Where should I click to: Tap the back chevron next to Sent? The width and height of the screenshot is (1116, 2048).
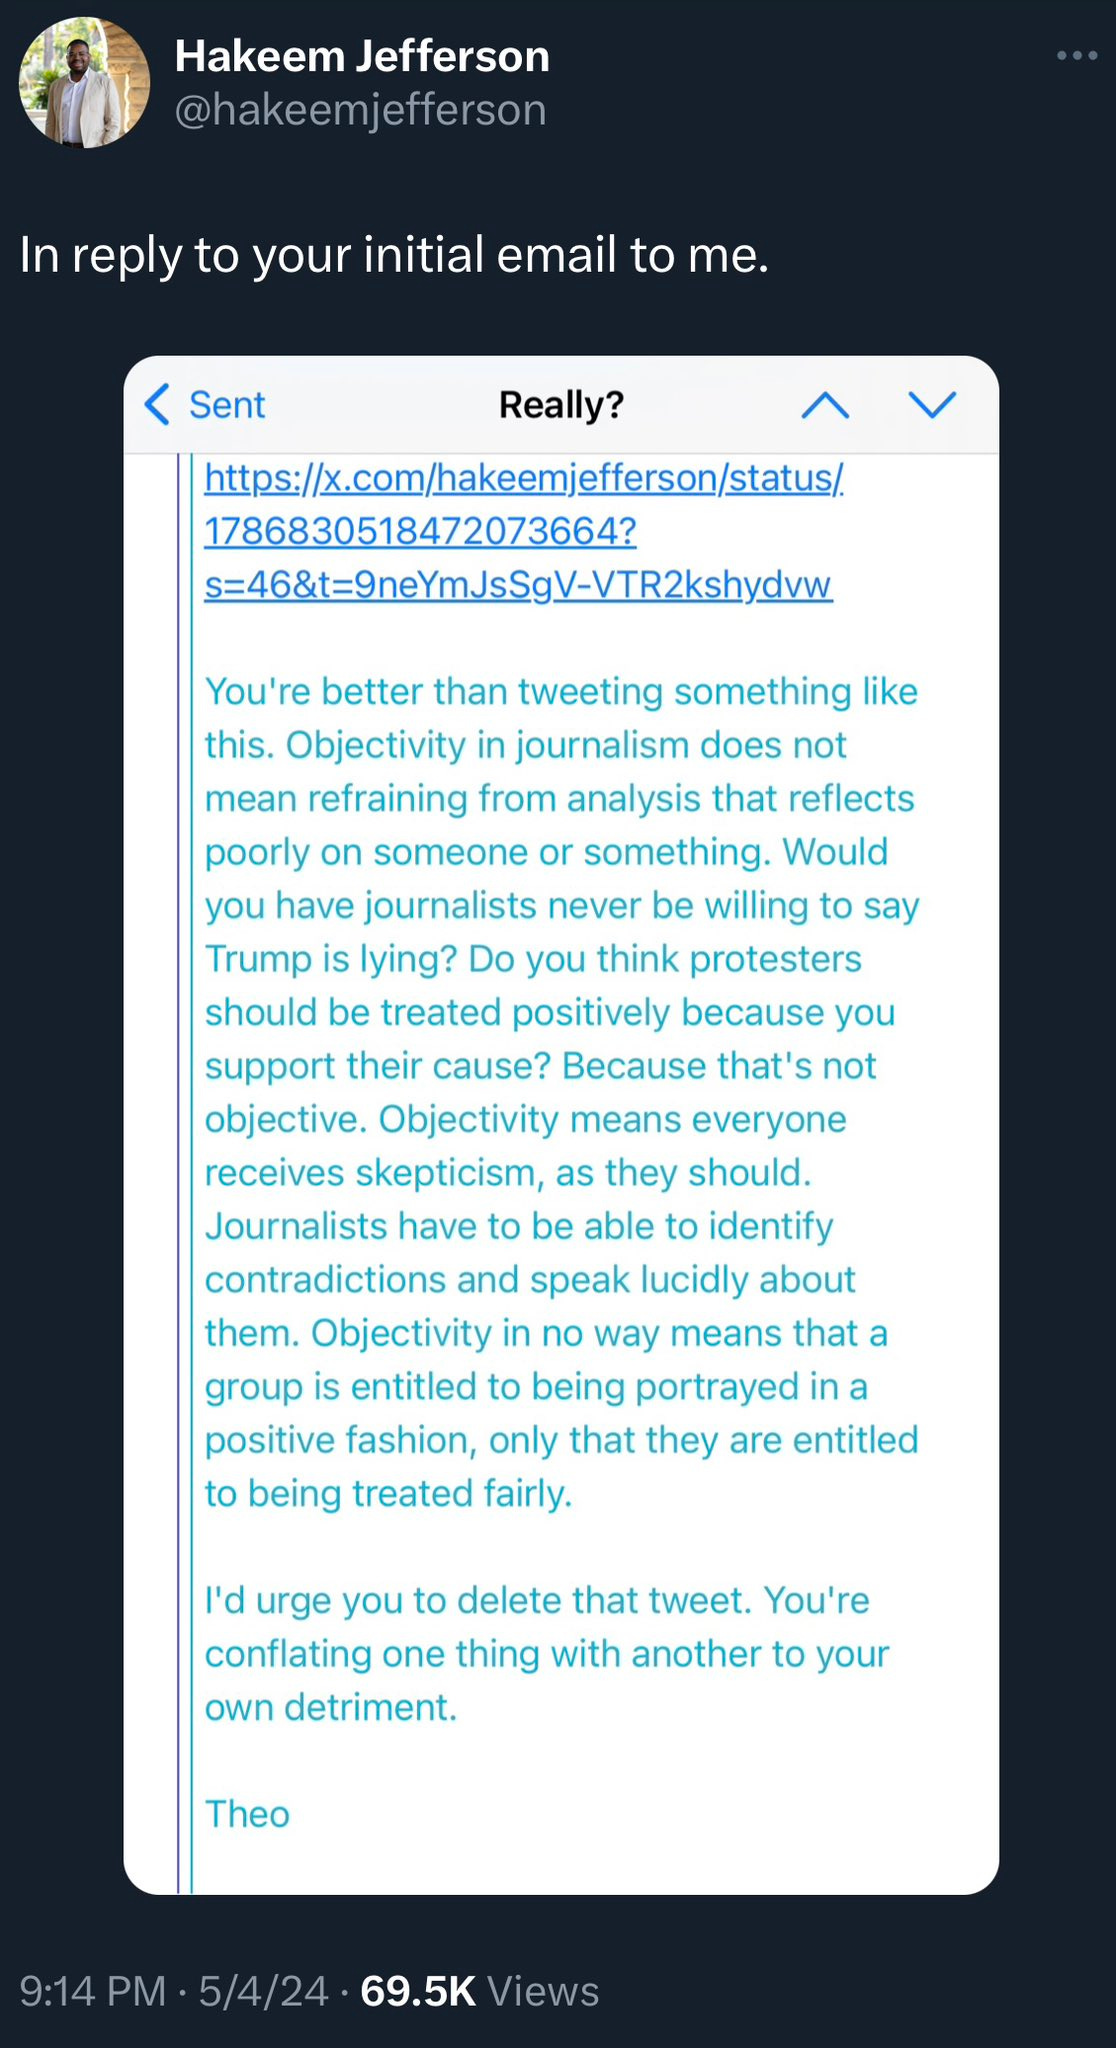(158, 405)
